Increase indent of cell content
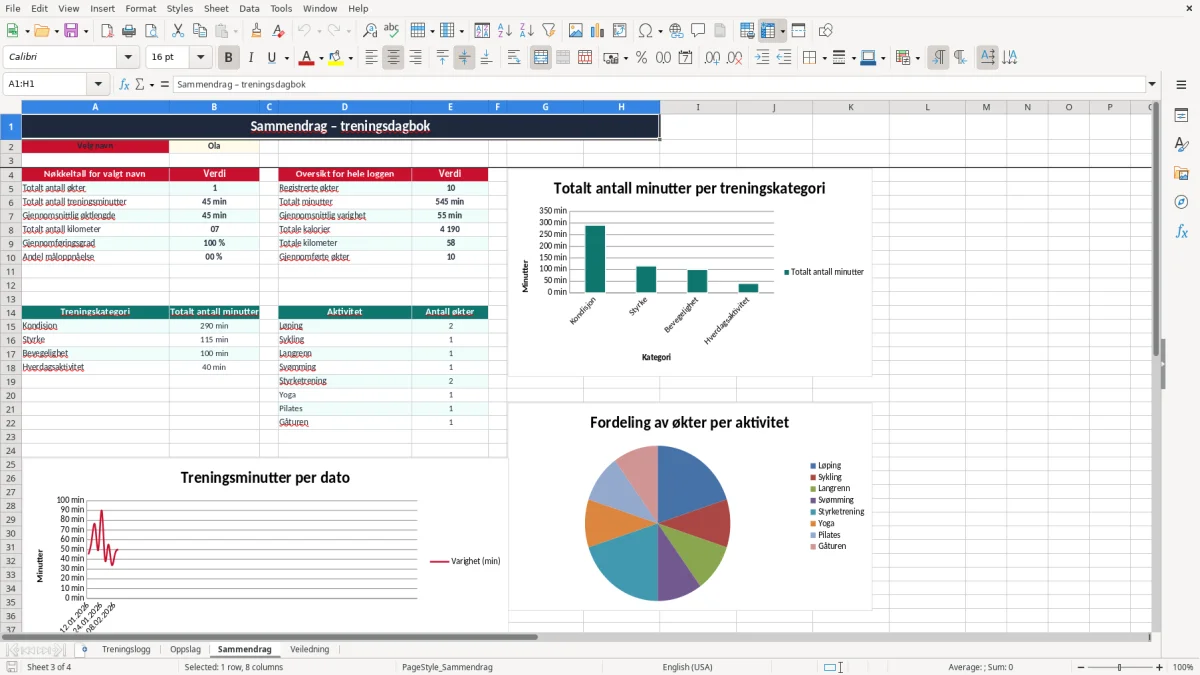Viewport: 1200px width, 675px height. 762,58
